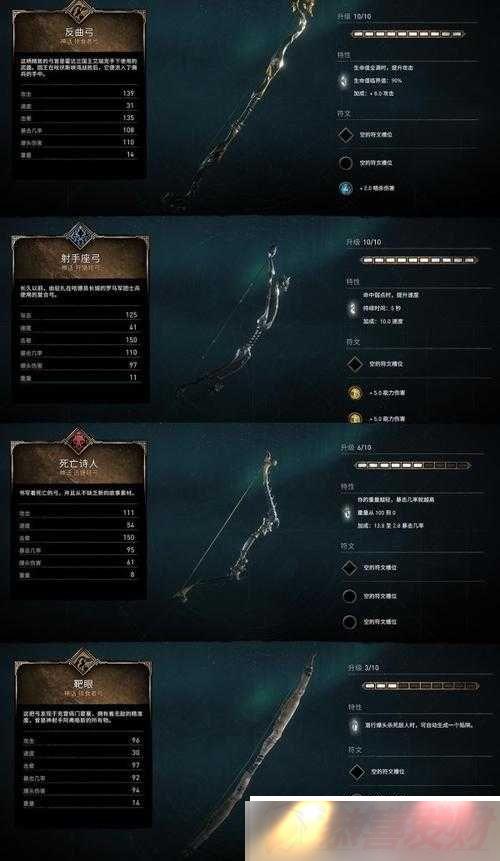Select first gold +5.0 rune icon of 射手座弓
Image resolution: width=500 pixels, height=861 pixels.
click(354, 393)
